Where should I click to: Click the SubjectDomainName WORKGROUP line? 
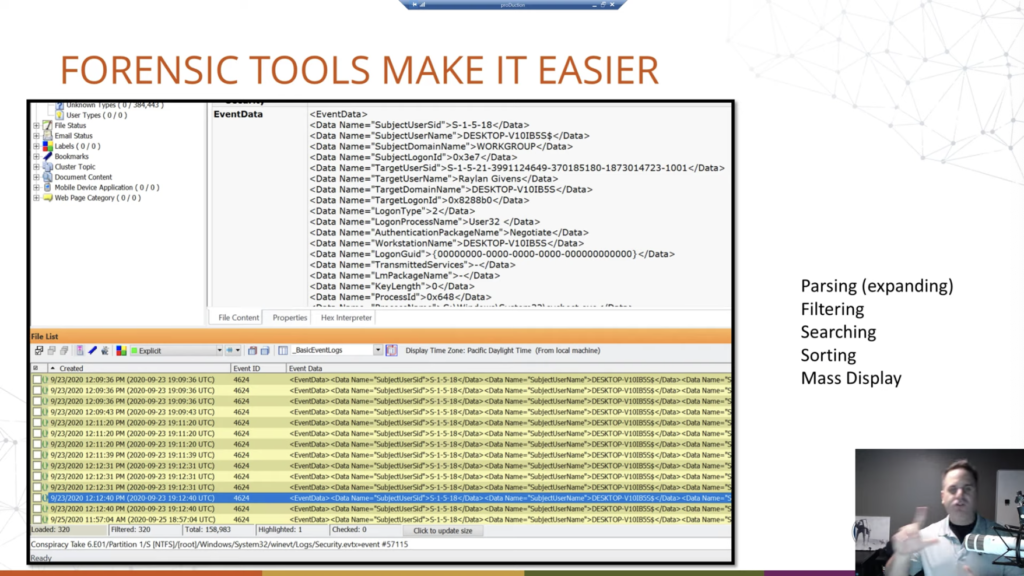pyautogui.click(x=441, y=146)
